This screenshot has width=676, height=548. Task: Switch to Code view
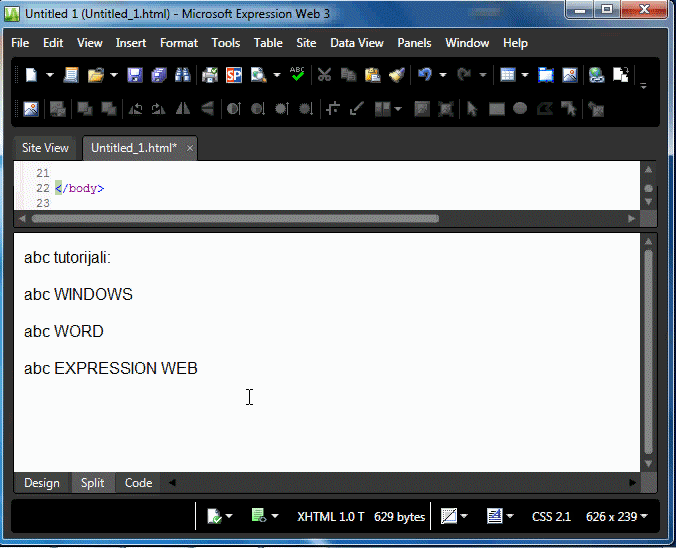coord(138,483)
